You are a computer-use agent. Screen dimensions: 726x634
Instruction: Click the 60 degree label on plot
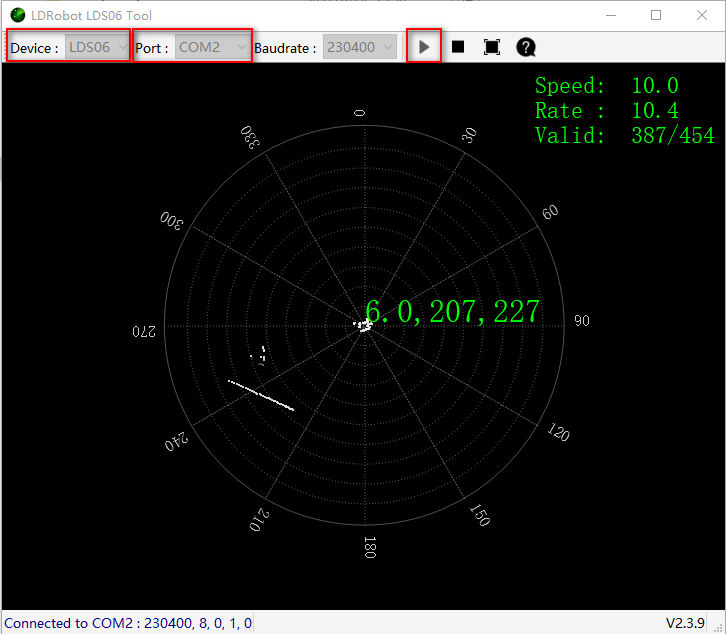coord(550,212)
